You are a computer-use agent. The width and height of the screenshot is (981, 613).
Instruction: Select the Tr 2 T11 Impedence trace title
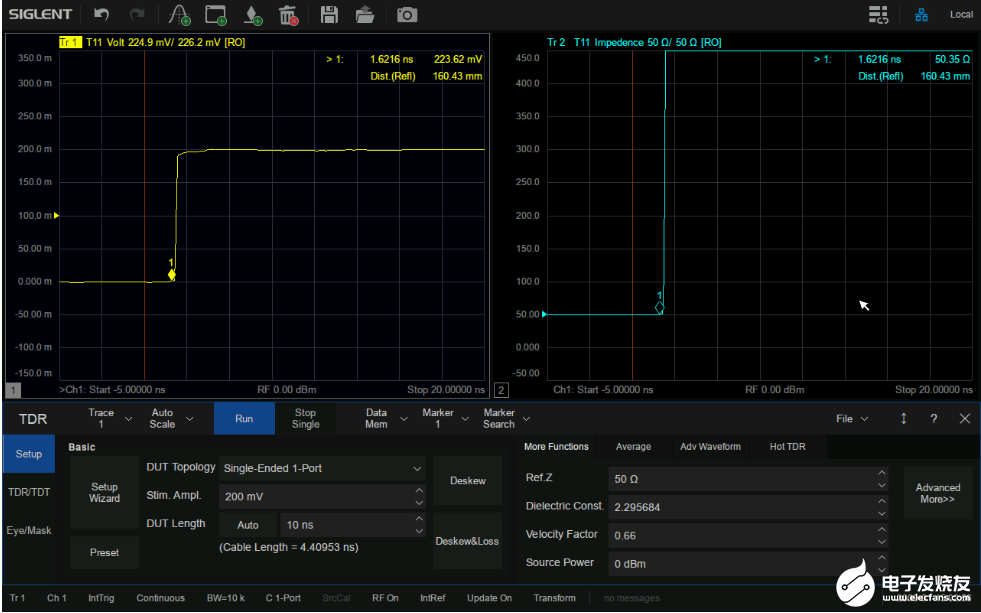pos(634,42)
